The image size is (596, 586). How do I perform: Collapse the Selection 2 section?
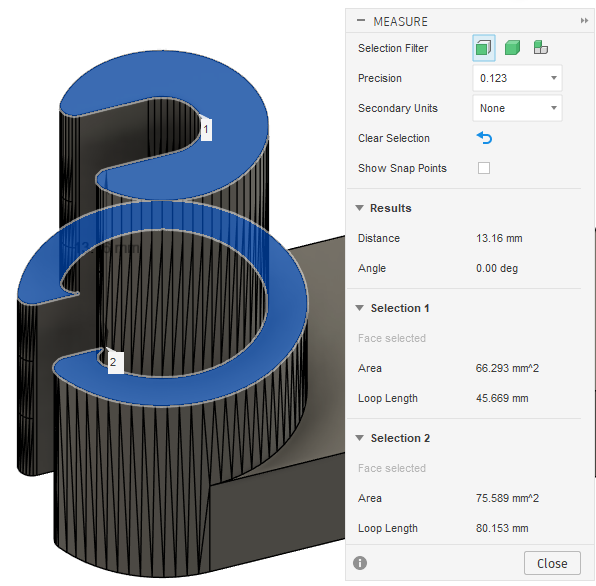pos(359,438)
